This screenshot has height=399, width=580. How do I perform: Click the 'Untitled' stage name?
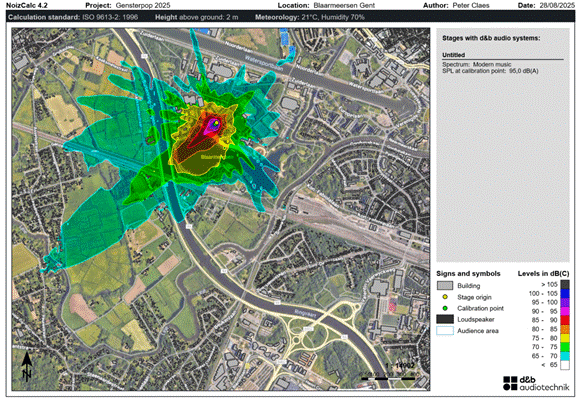tap(453, 55)
